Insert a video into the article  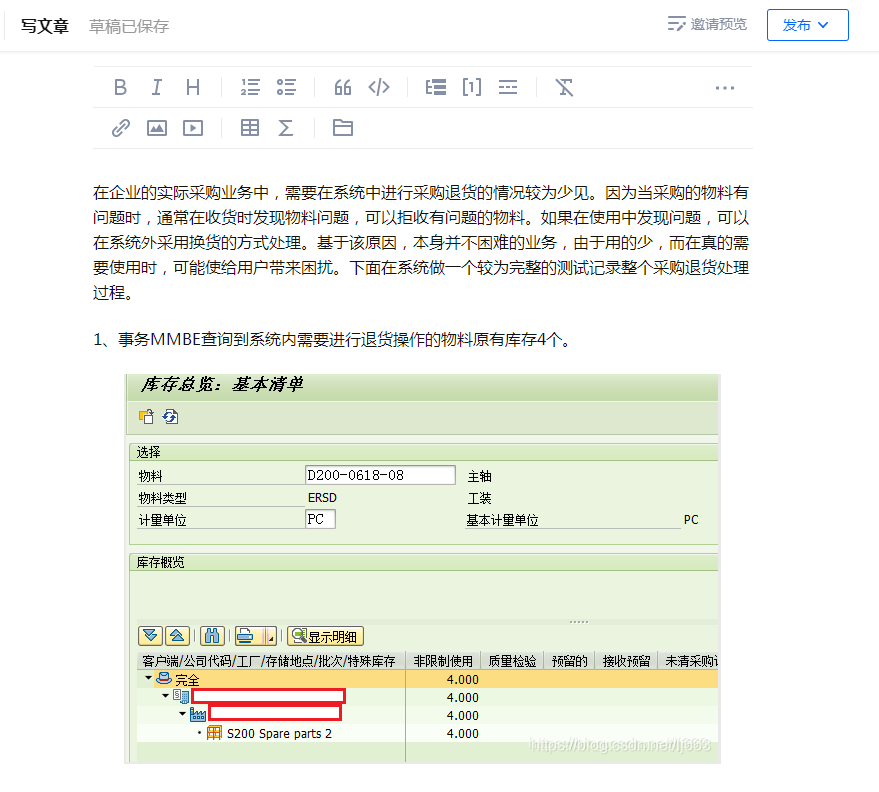click(193, 128)
